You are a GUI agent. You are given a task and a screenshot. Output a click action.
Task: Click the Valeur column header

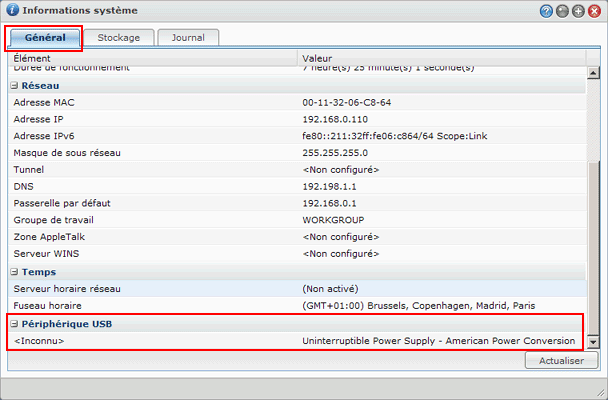[x=442, y=58]
